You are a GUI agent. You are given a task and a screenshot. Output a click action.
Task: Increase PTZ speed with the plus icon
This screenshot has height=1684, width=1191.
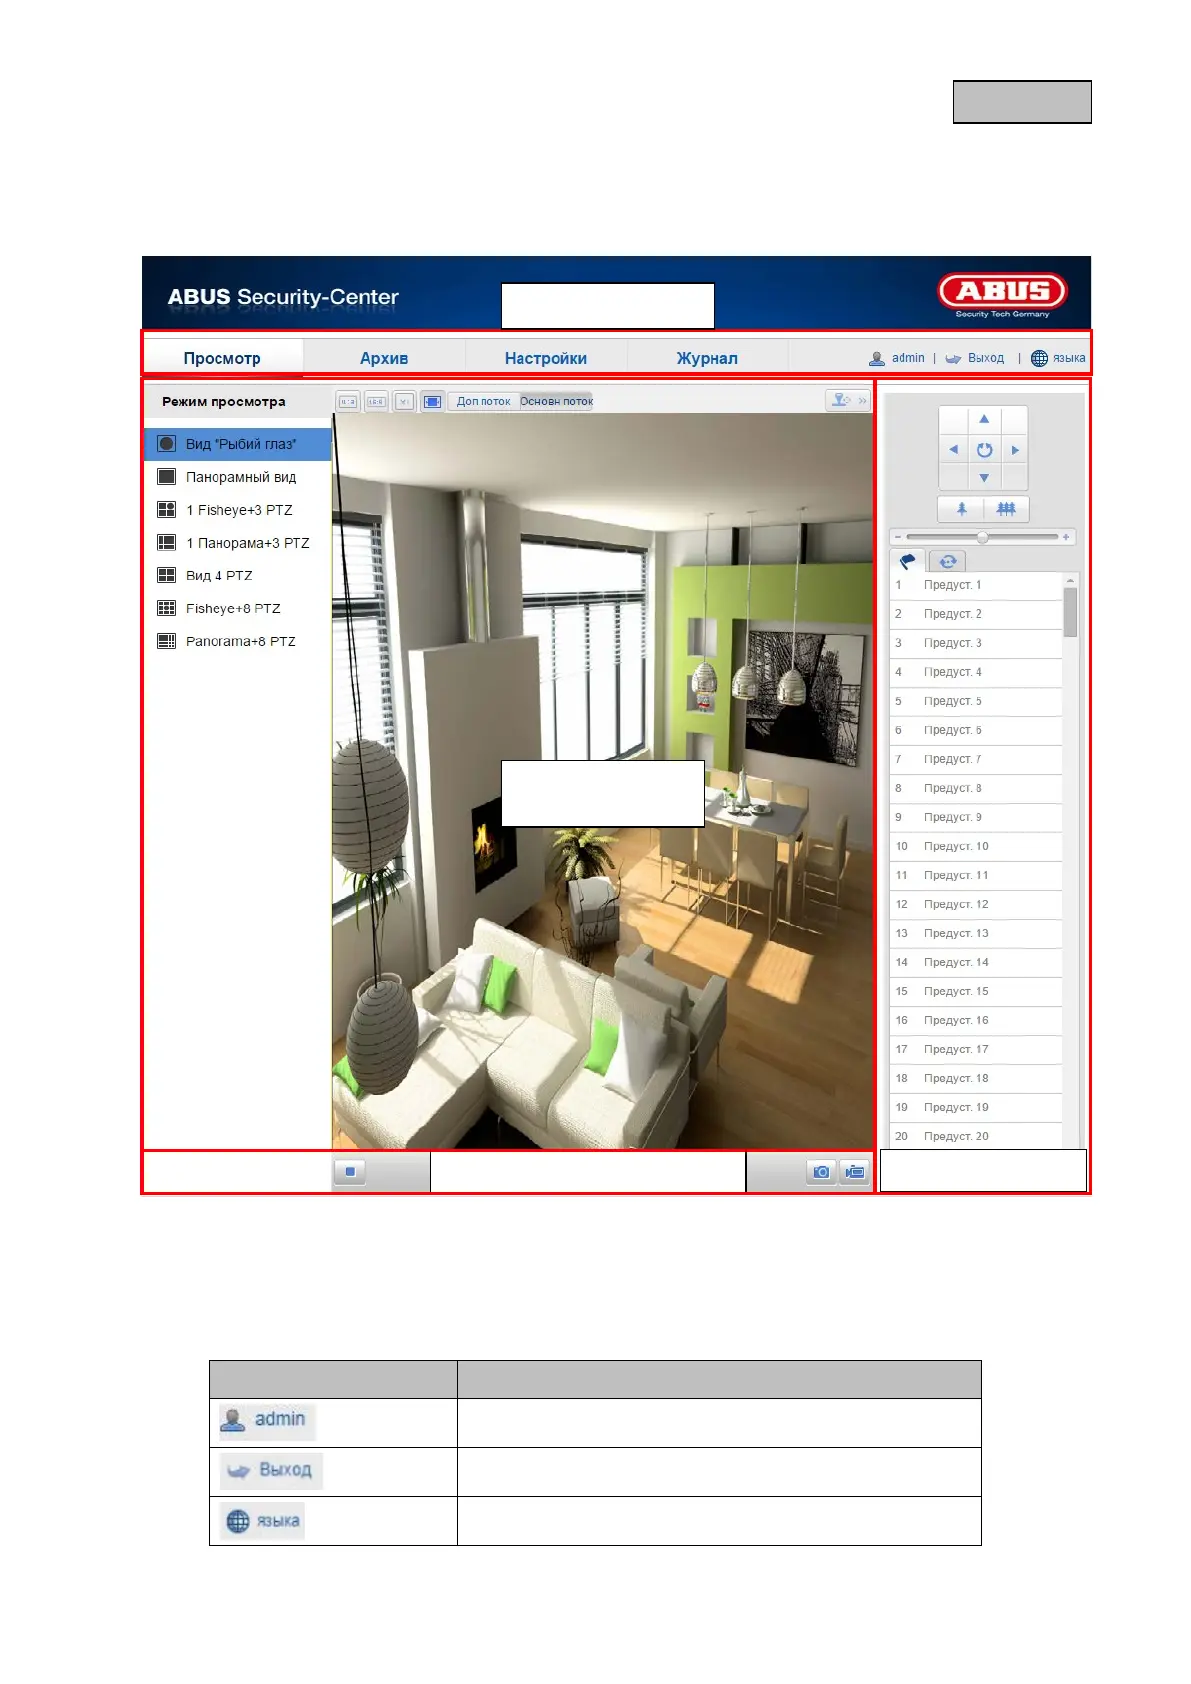pos(1066,537)
